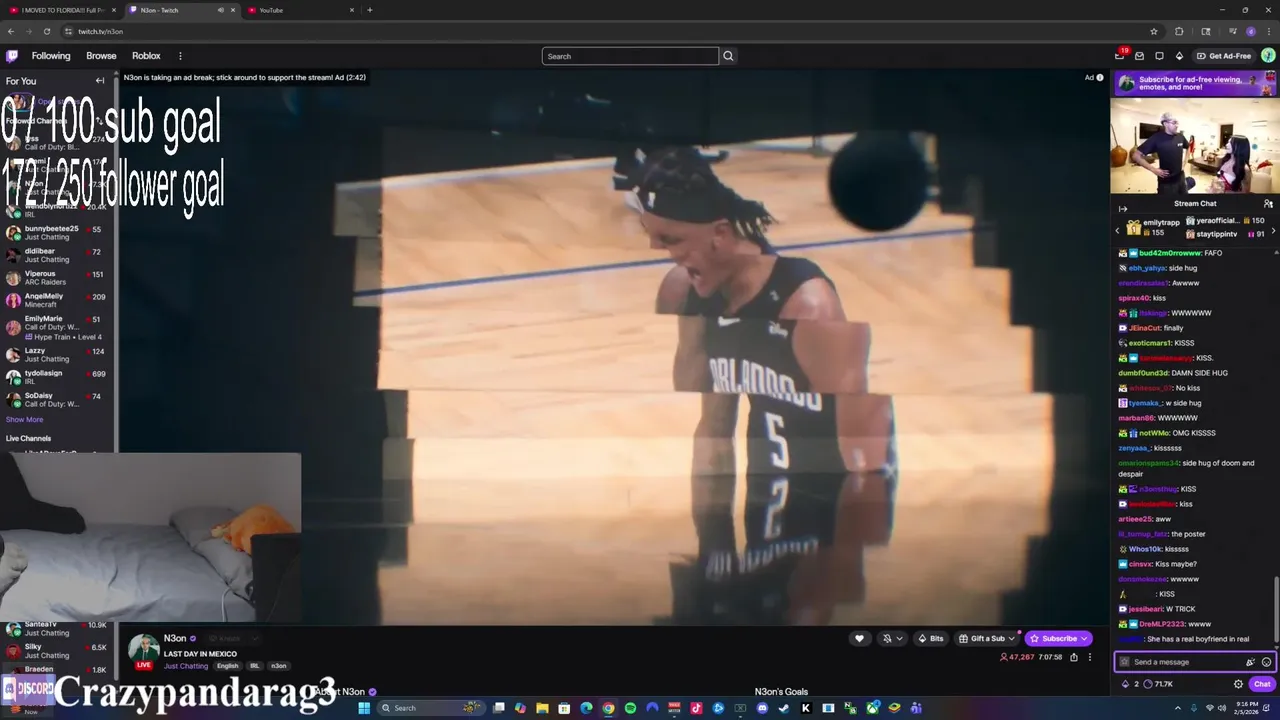Click the Twitch search field
This screenshot has height=720, width=1280.
pos(630,56)
